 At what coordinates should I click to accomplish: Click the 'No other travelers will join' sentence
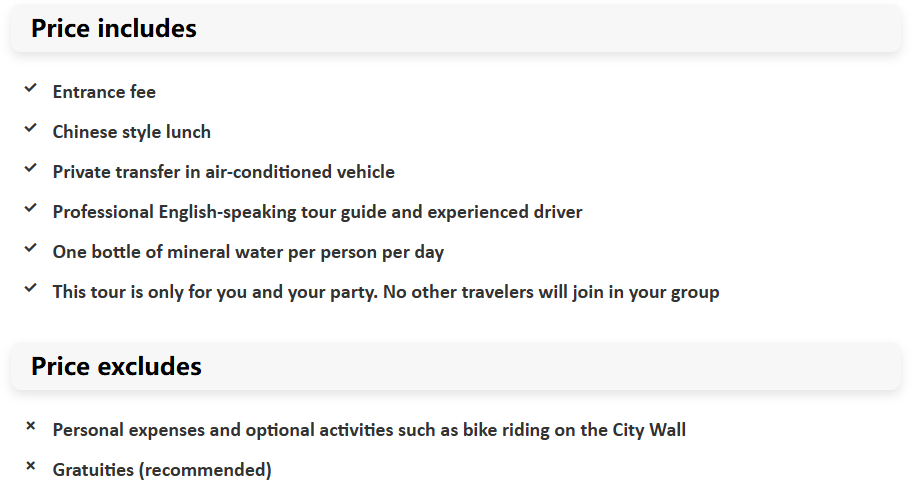[551, 292]
